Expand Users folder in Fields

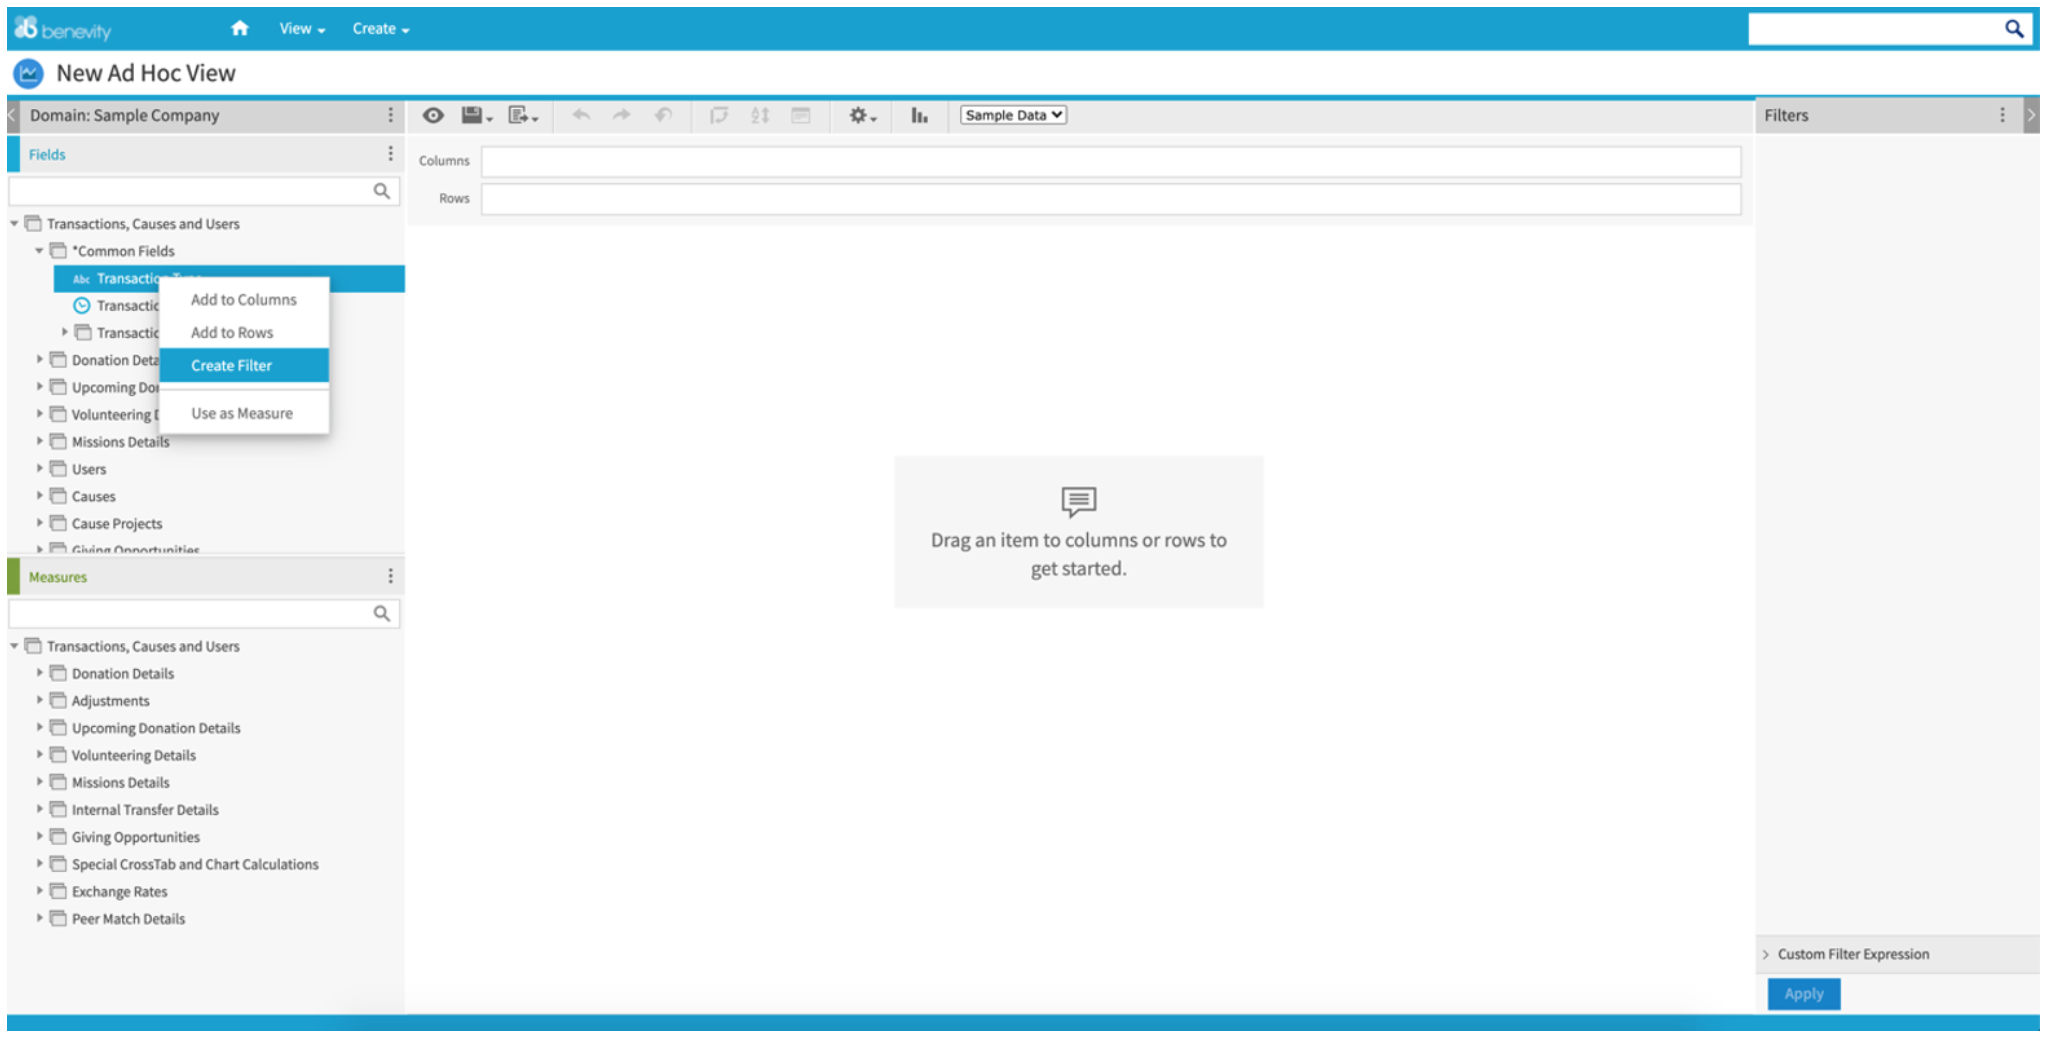pyautogui.click(x=39, y=468)
